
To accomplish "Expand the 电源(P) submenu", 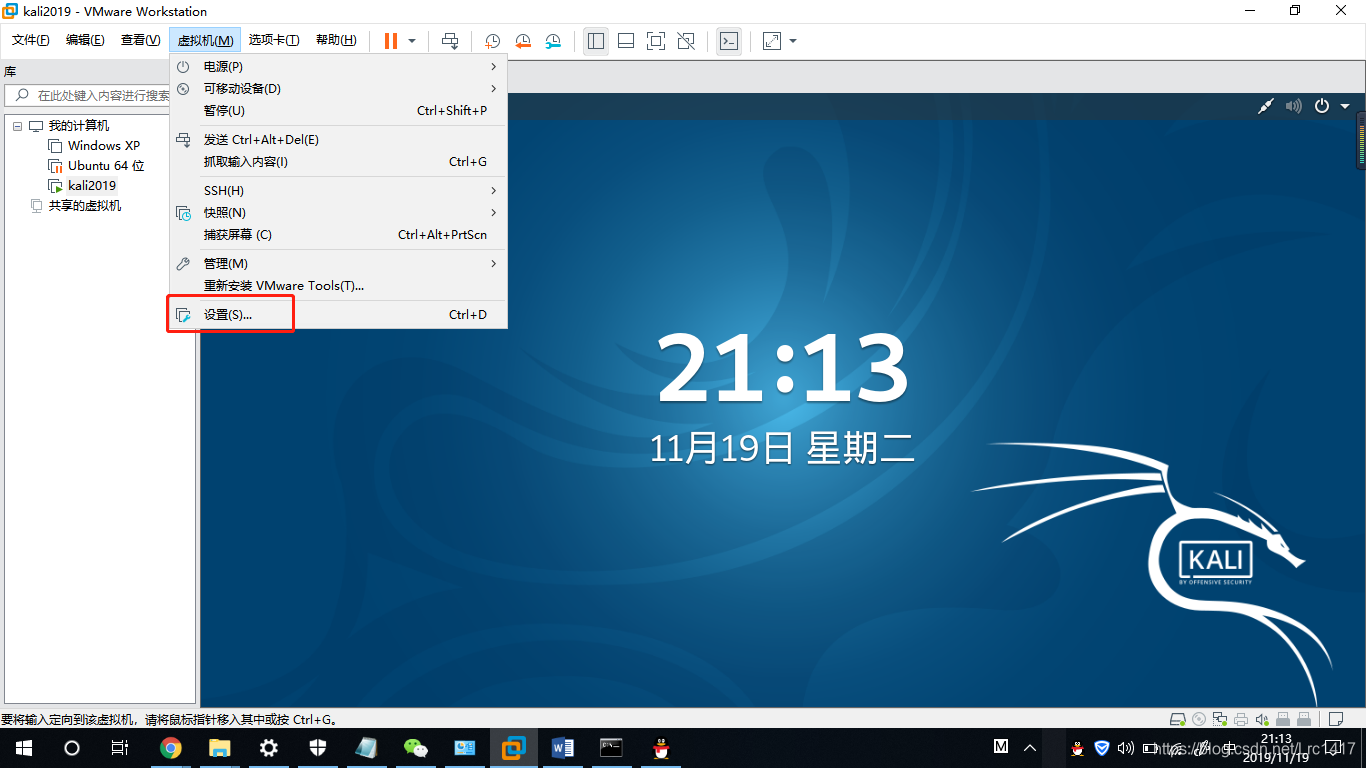I will click(x=339, y=66).
